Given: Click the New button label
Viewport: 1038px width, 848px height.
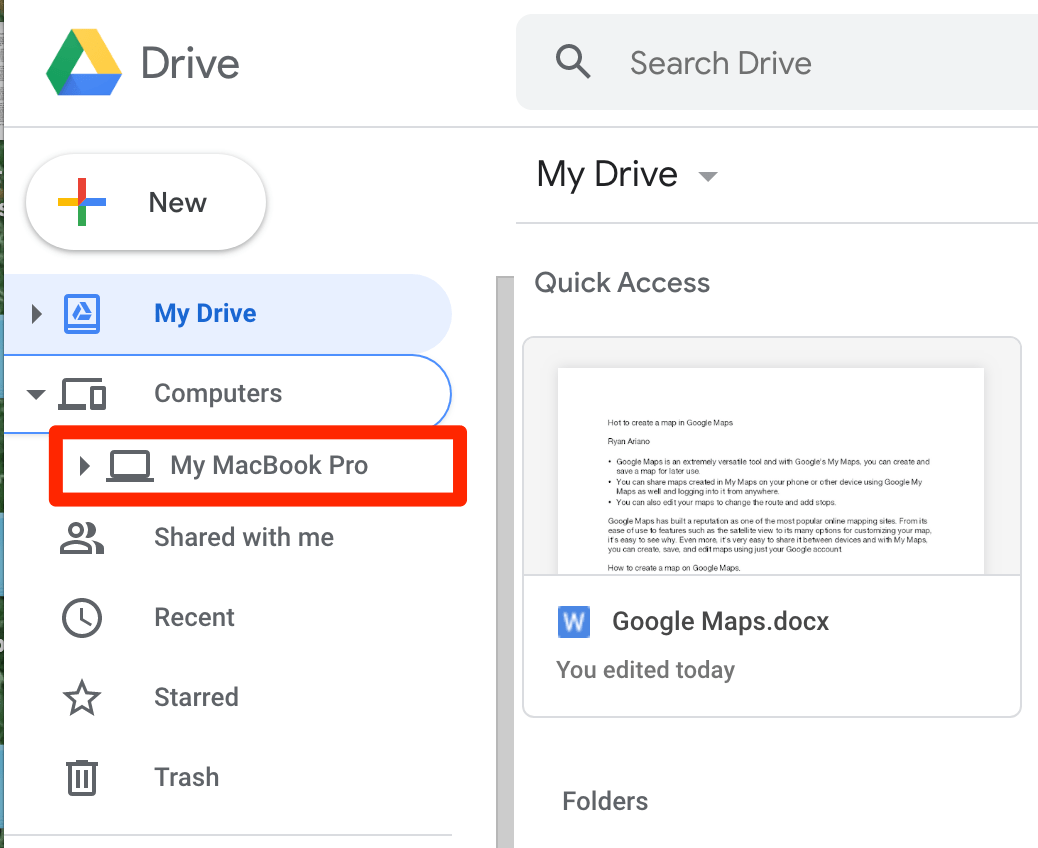Looking at the screenshot, I should pos(177,203).
